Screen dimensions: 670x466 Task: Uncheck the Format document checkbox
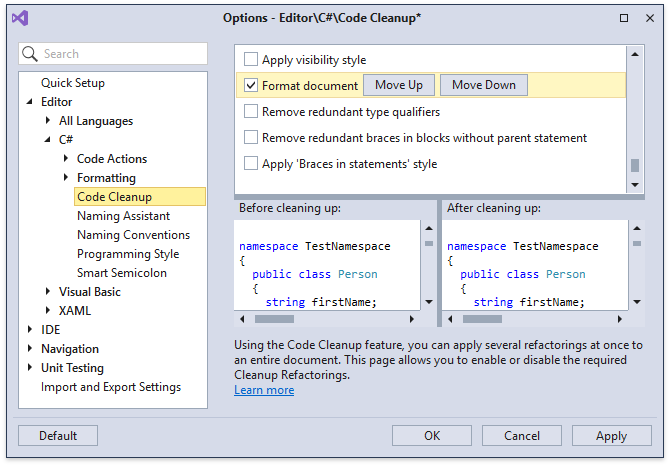(x=251, y=86)
